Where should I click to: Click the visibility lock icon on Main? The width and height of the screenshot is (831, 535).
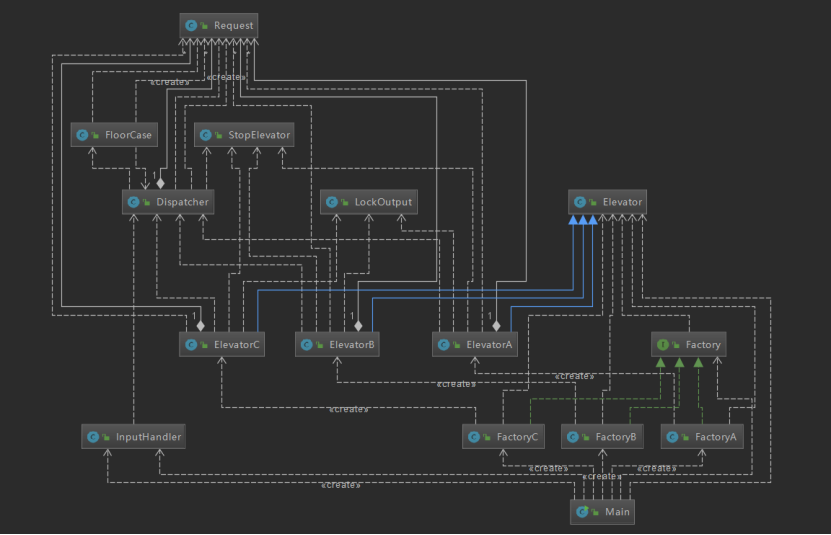(595, 512)
